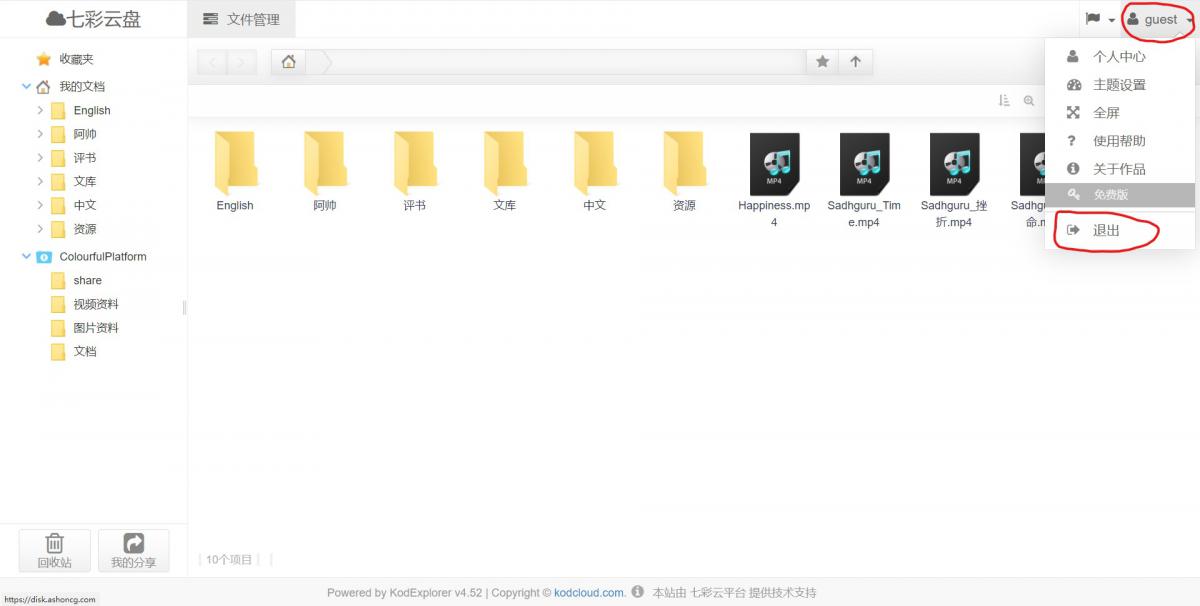
Task: Select the Happiness.mp4 file thumbnail
Action: point(774,165)
